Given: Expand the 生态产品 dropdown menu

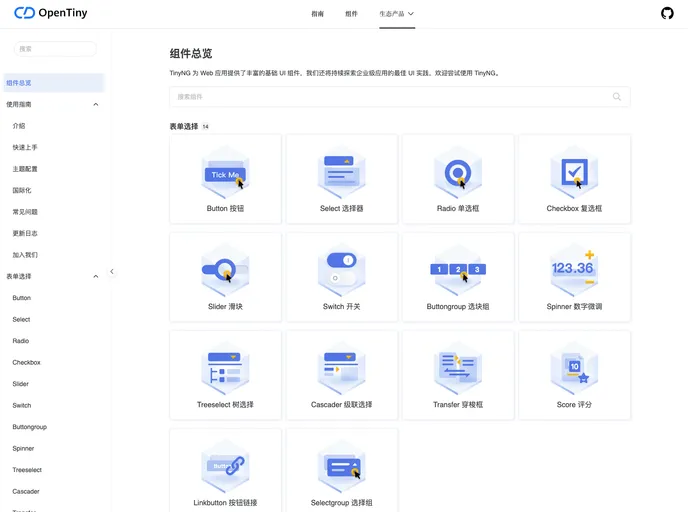Looking at the screenshot, I should [x=397, y=14].
